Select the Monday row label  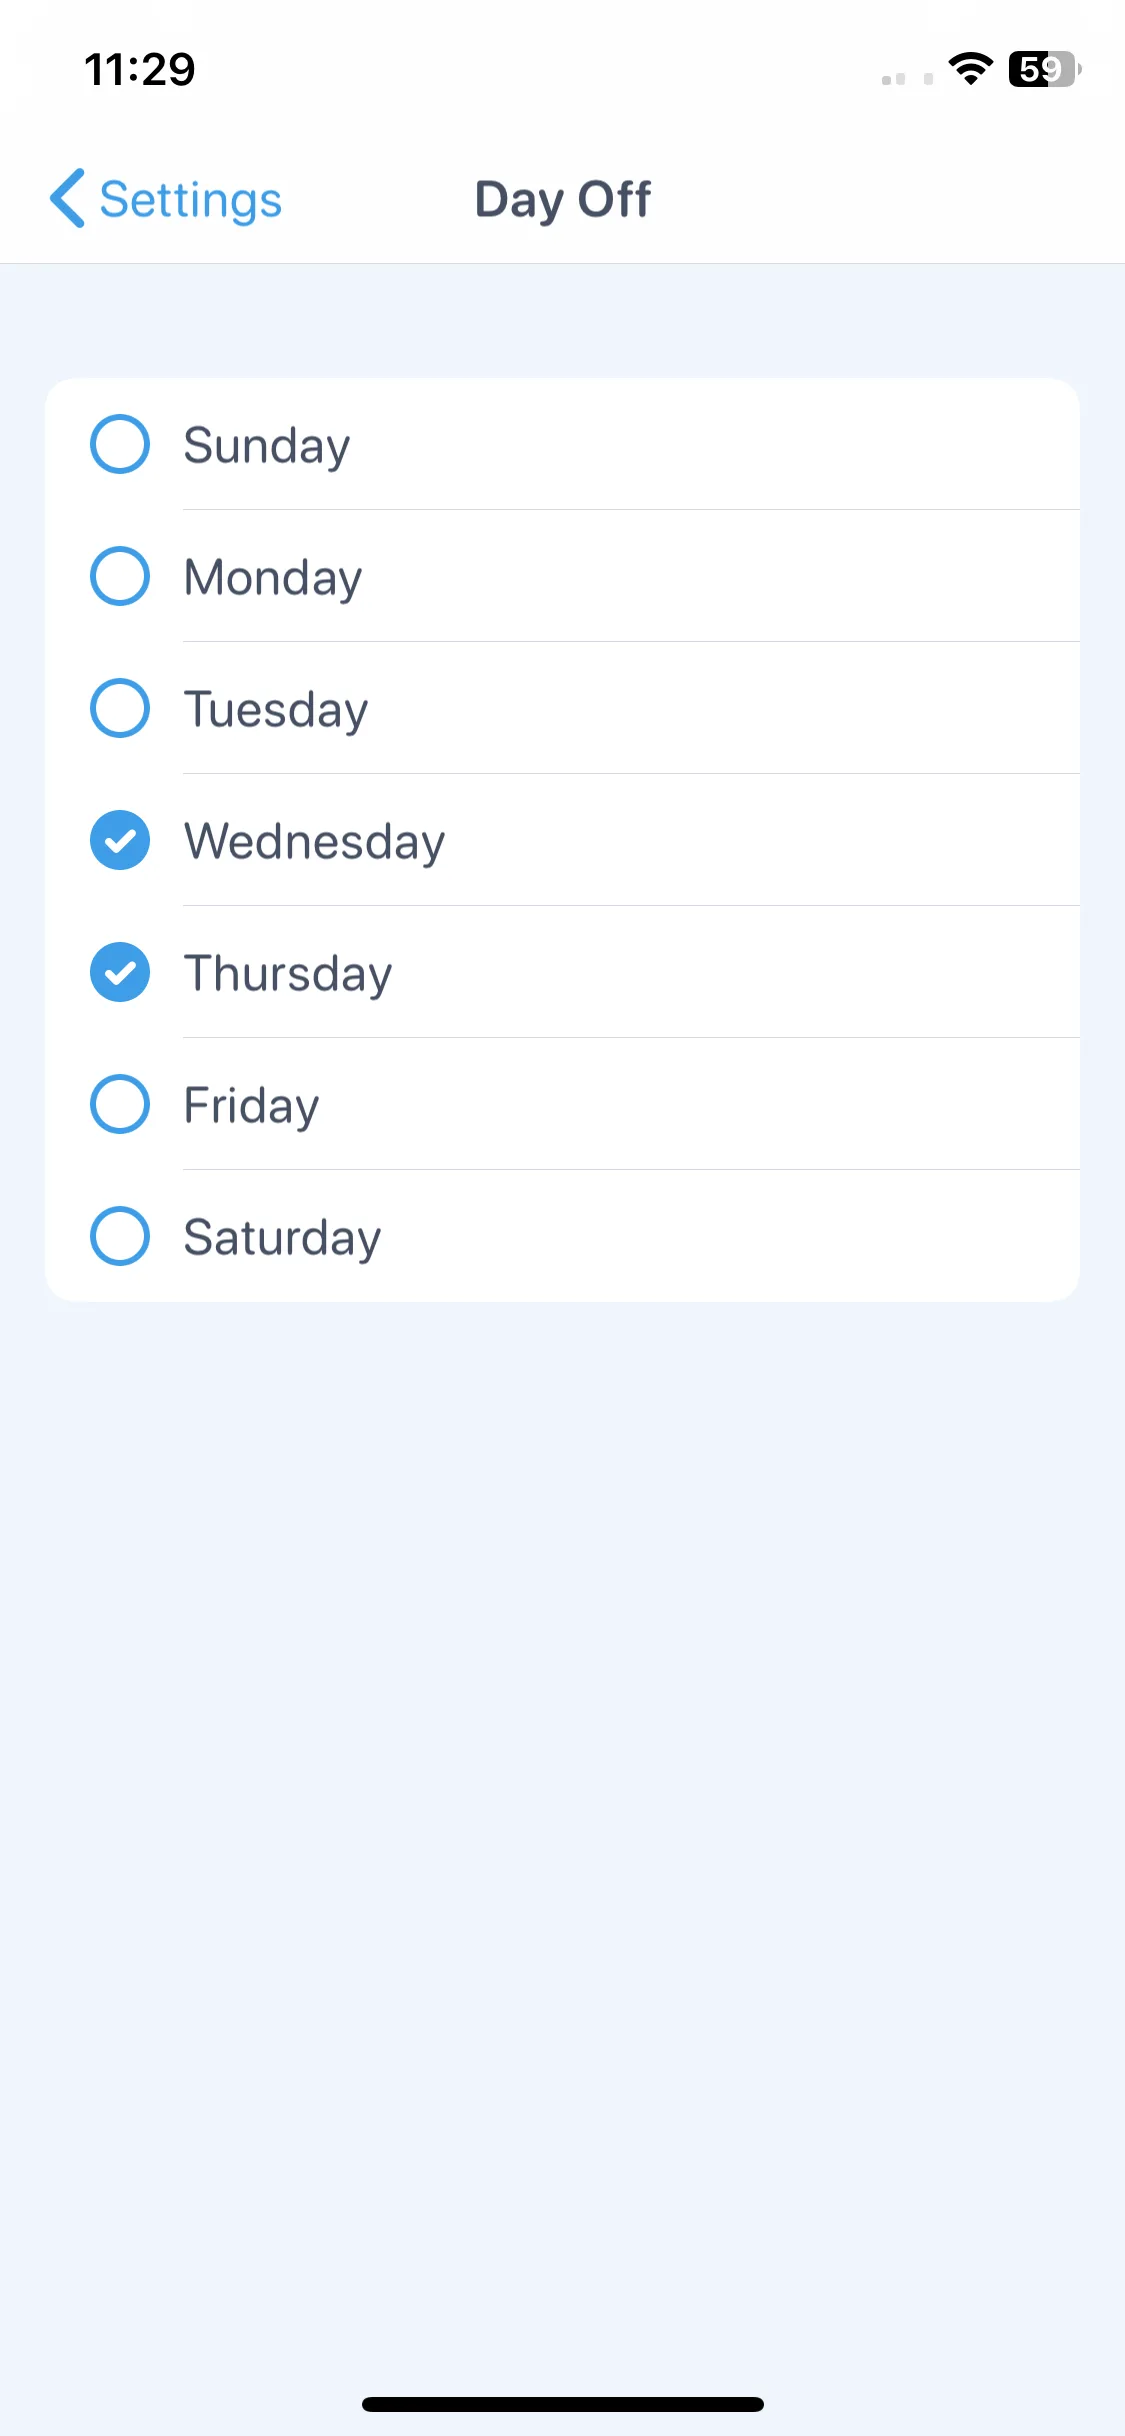coord(273,577)
